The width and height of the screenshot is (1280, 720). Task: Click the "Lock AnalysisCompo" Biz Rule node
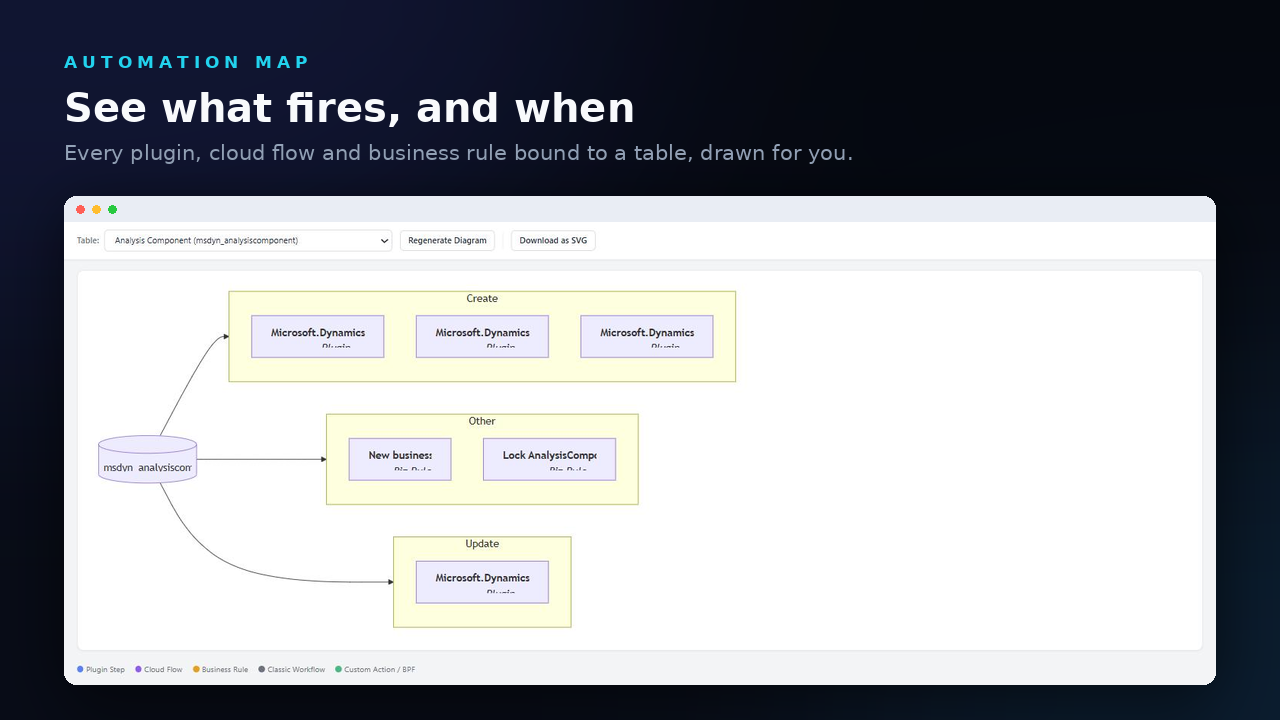pos(549,459)
